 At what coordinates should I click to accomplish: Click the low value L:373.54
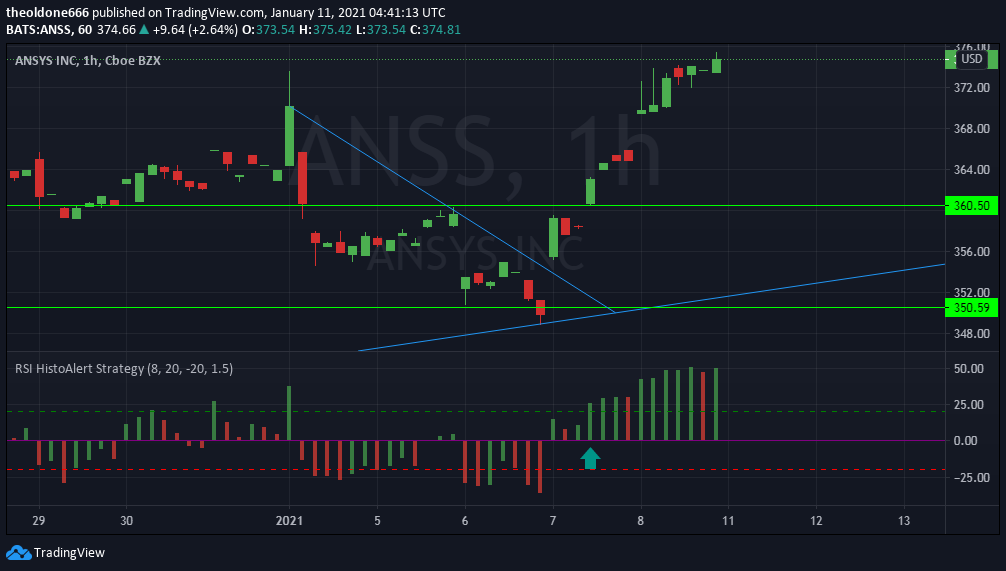(x=381, y=30)
